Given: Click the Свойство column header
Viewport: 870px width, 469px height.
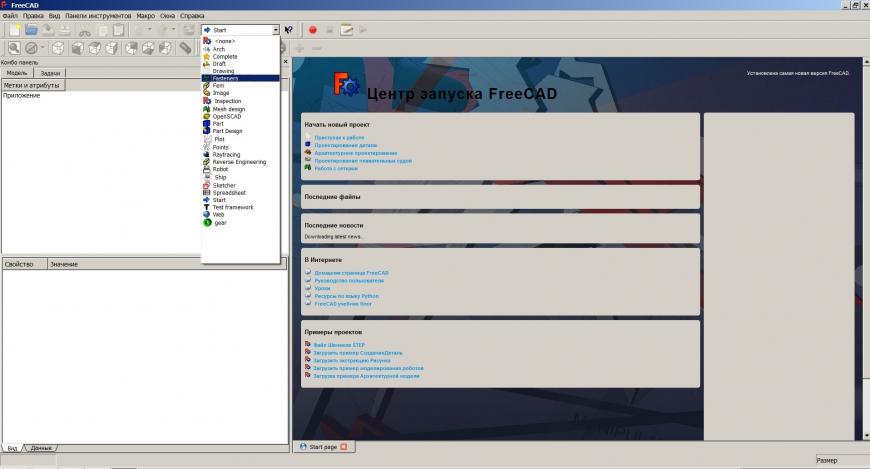Looking at the screenshot, I should coord(24,264).
